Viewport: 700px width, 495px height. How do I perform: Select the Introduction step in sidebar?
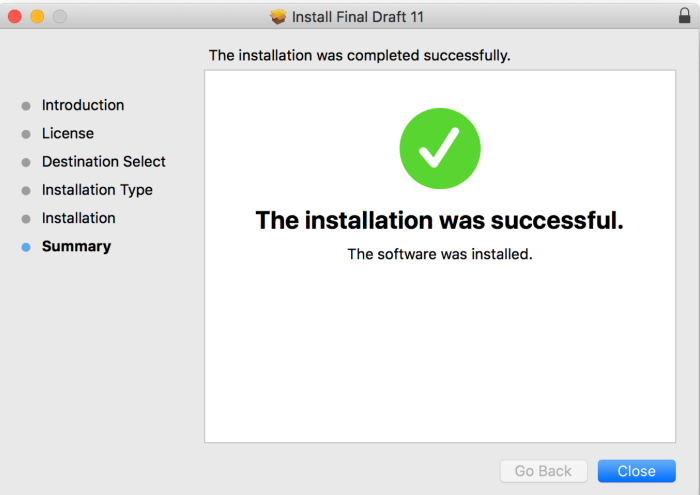coord(83,105)
